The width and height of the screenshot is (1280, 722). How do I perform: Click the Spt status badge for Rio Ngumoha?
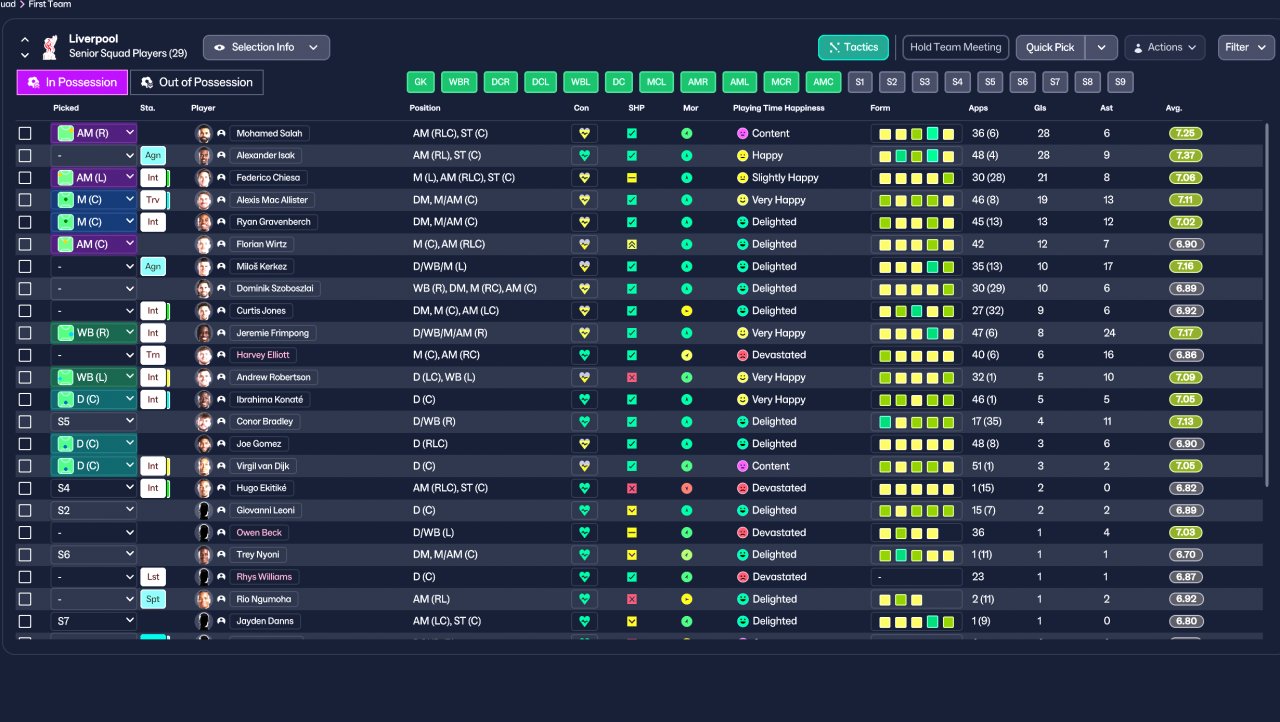pos(153,599)
